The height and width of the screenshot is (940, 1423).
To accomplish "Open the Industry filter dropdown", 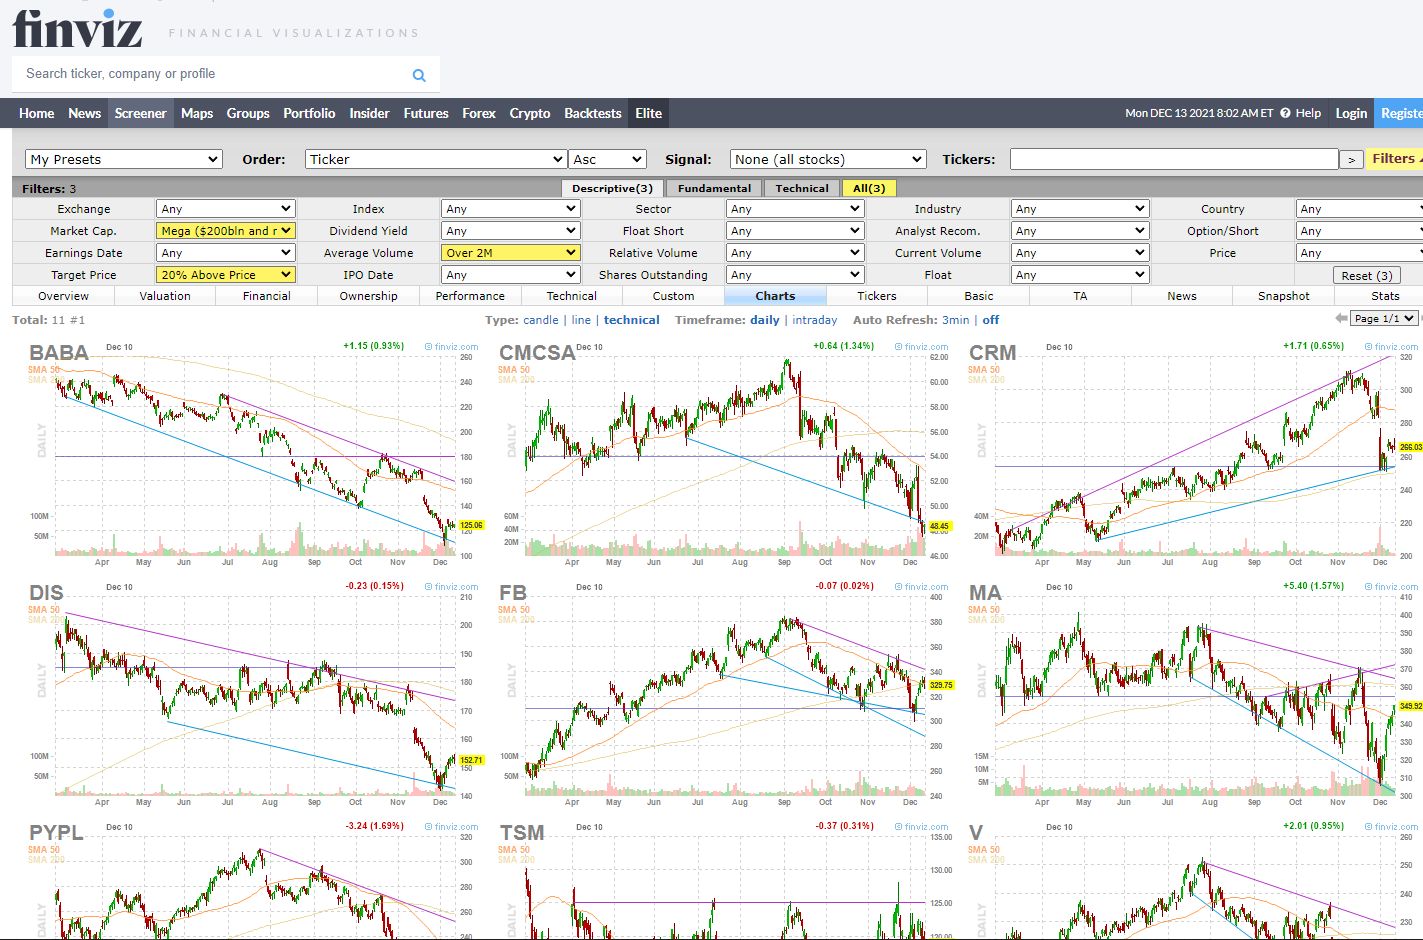I will [x=1080, y=209].
